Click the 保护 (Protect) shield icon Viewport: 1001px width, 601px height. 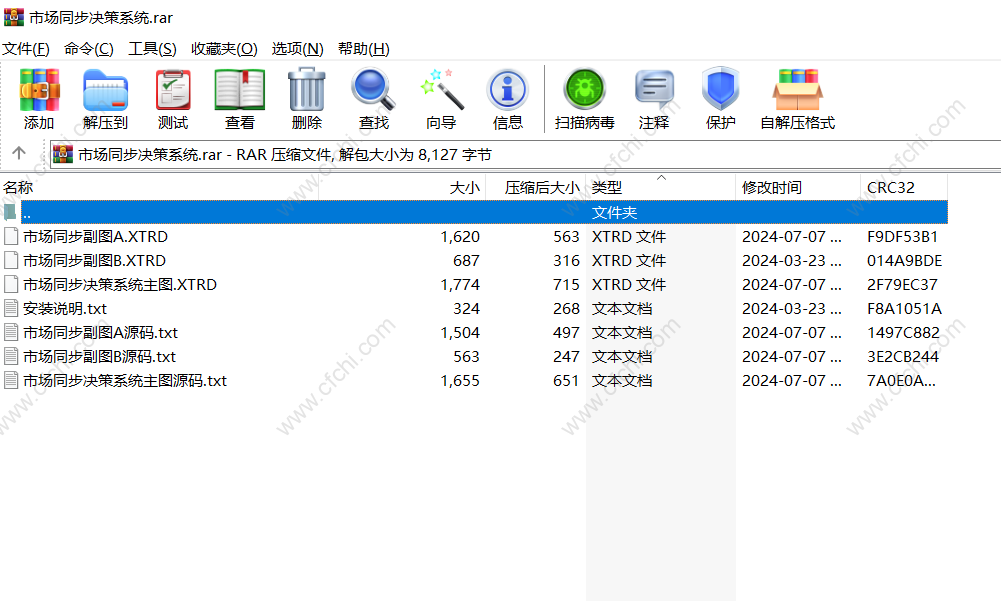pos(720,89)
